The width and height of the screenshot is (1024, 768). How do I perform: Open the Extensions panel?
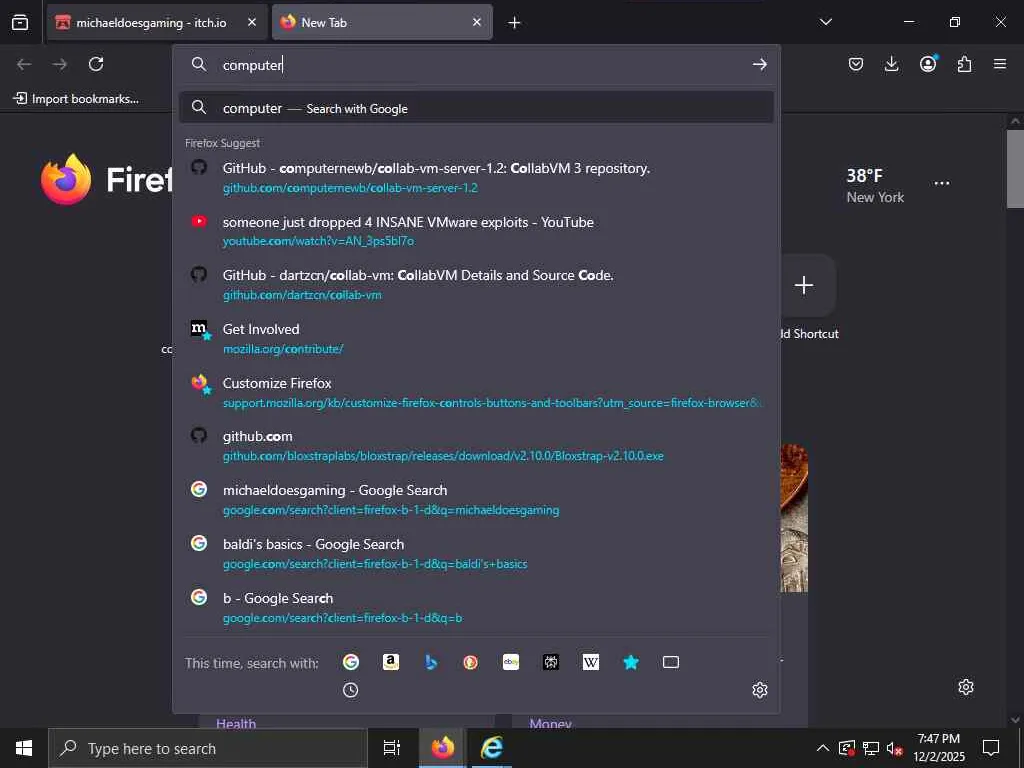(x=964, y=63)
